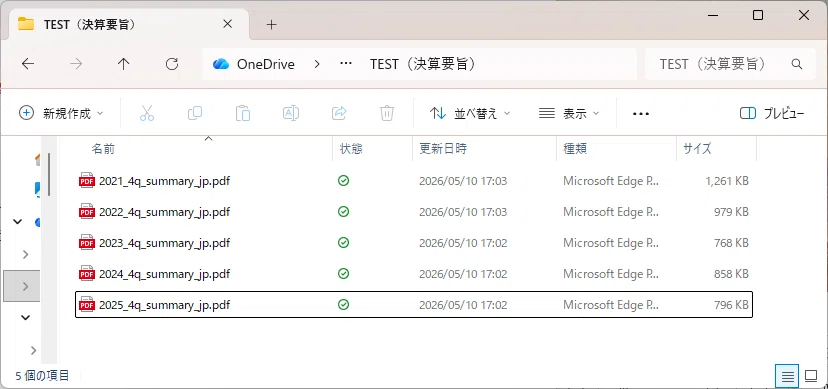This screenshot has height=389, width=828.
Task: Click the 1,261 KB size cell
Action: point(727,181)
